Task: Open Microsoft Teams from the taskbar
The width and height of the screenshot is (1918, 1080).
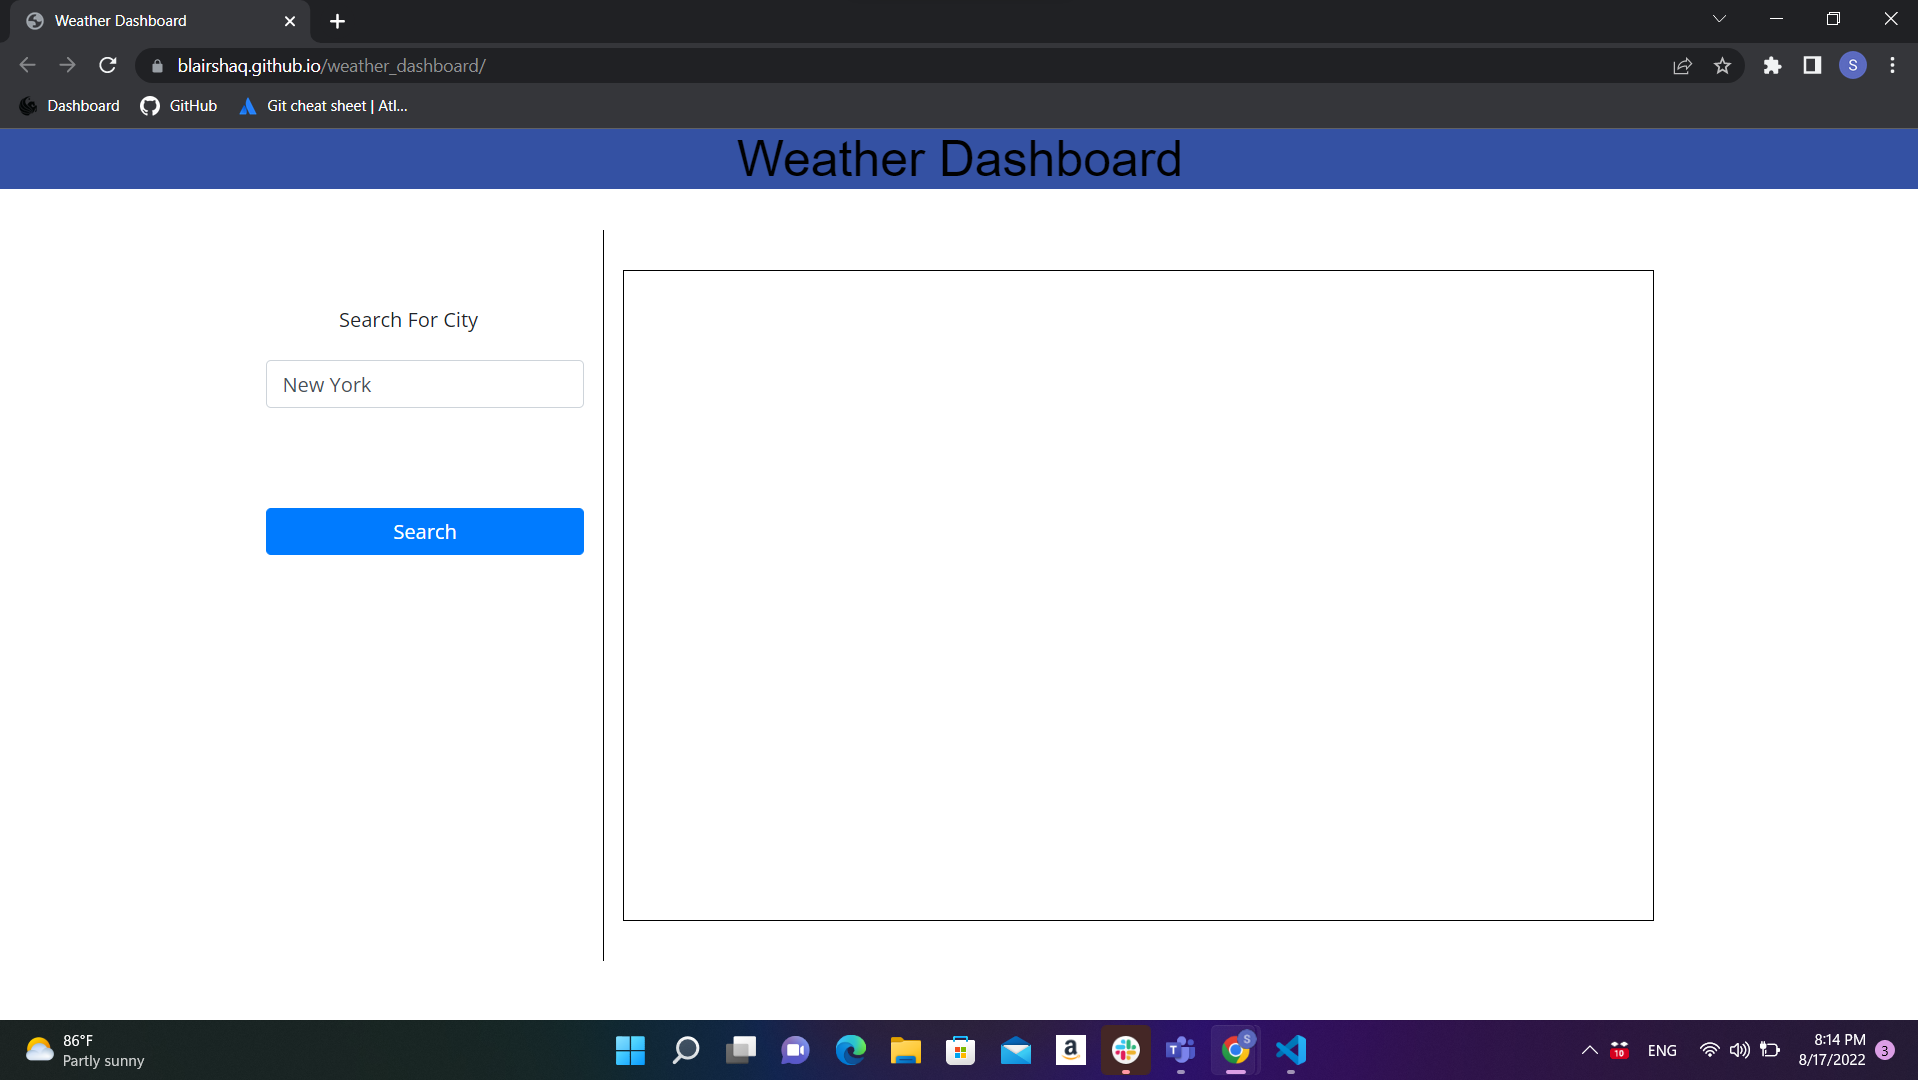Action: (x=1180, y=1050)
